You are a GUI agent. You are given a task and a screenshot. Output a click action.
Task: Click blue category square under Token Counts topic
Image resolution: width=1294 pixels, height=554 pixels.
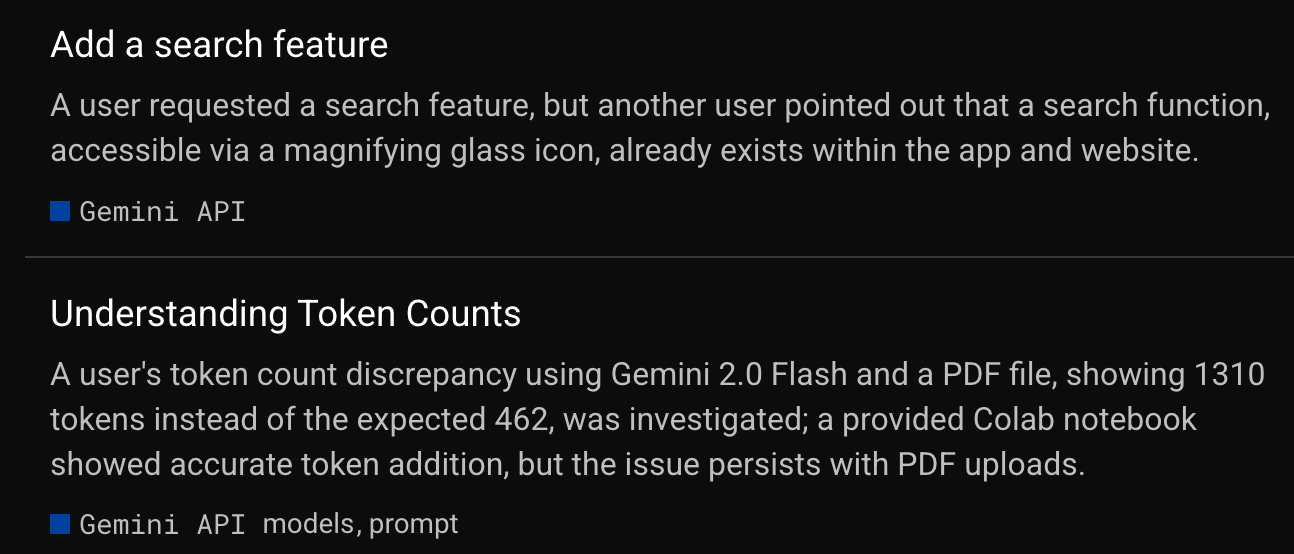pos(60,523)
